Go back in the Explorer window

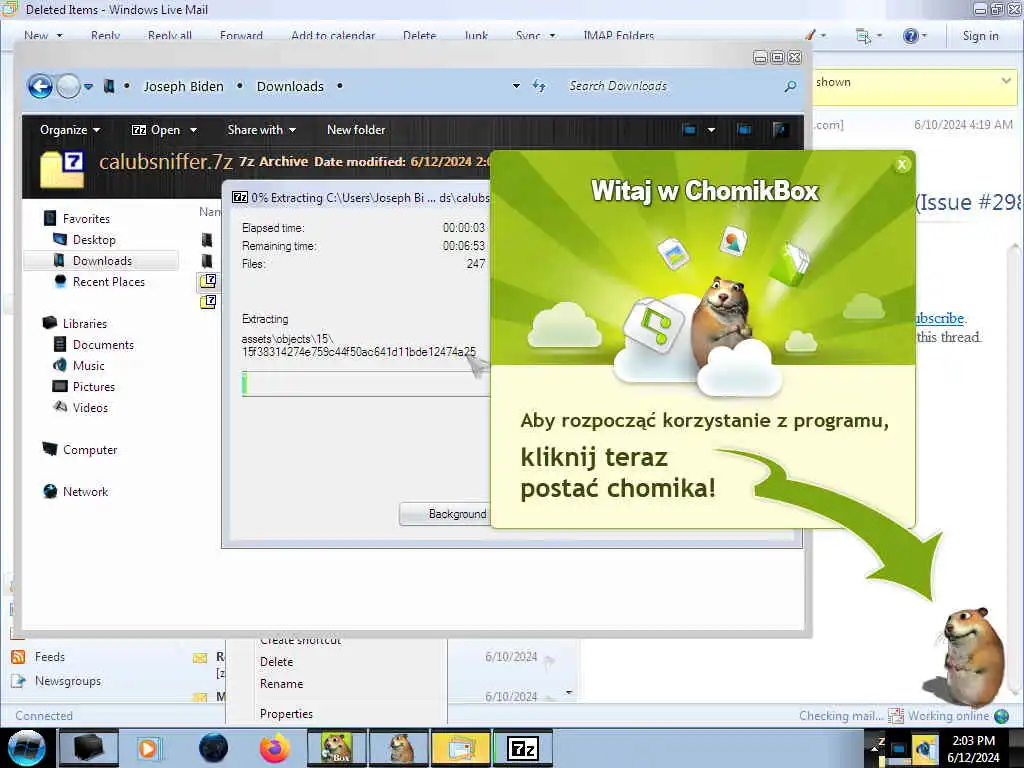click(40, 86)
